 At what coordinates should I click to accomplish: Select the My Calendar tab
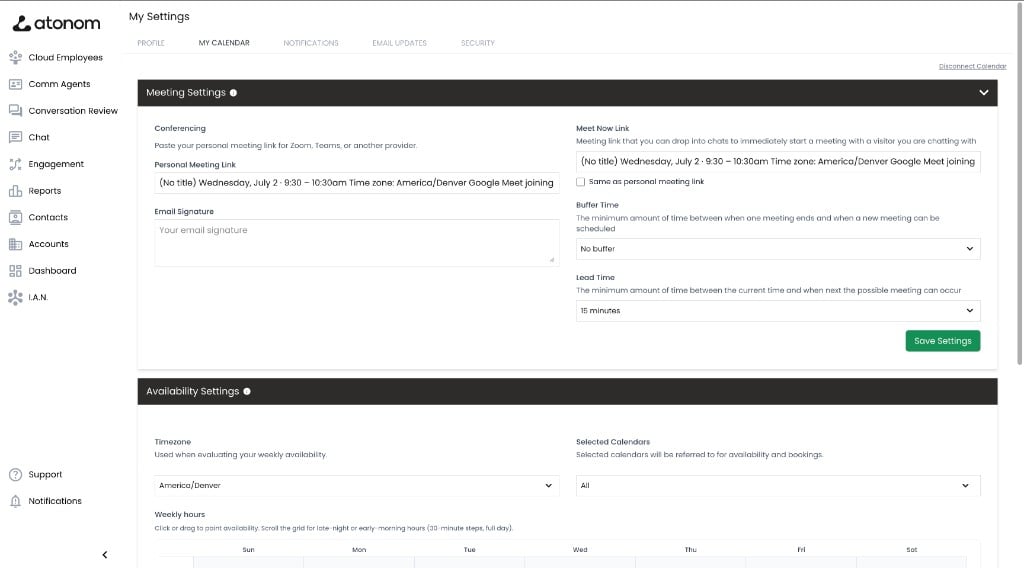(224, 43)
